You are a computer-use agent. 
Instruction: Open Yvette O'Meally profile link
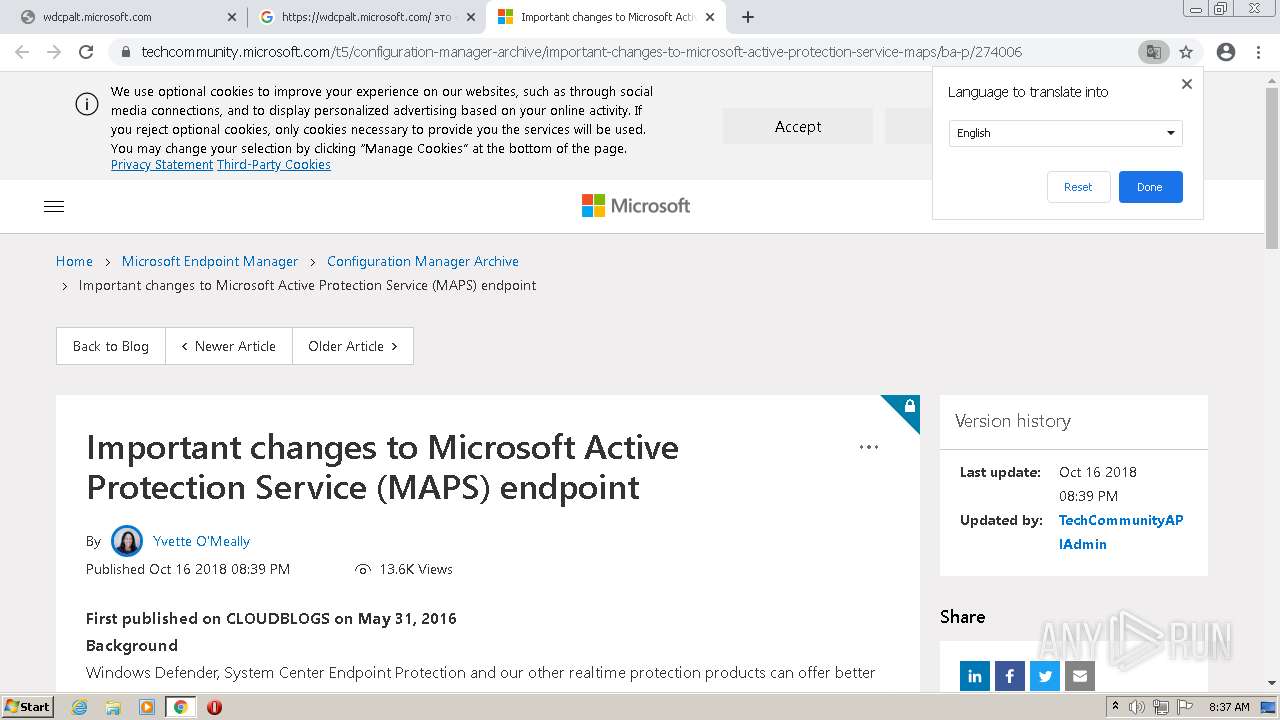[201, 541]
